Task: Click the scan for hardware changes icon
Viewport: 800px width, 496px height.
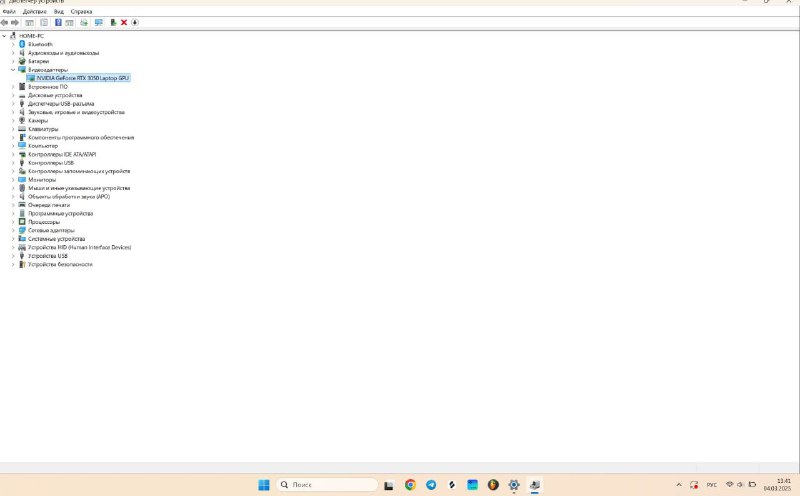Action: click(99, 22)
